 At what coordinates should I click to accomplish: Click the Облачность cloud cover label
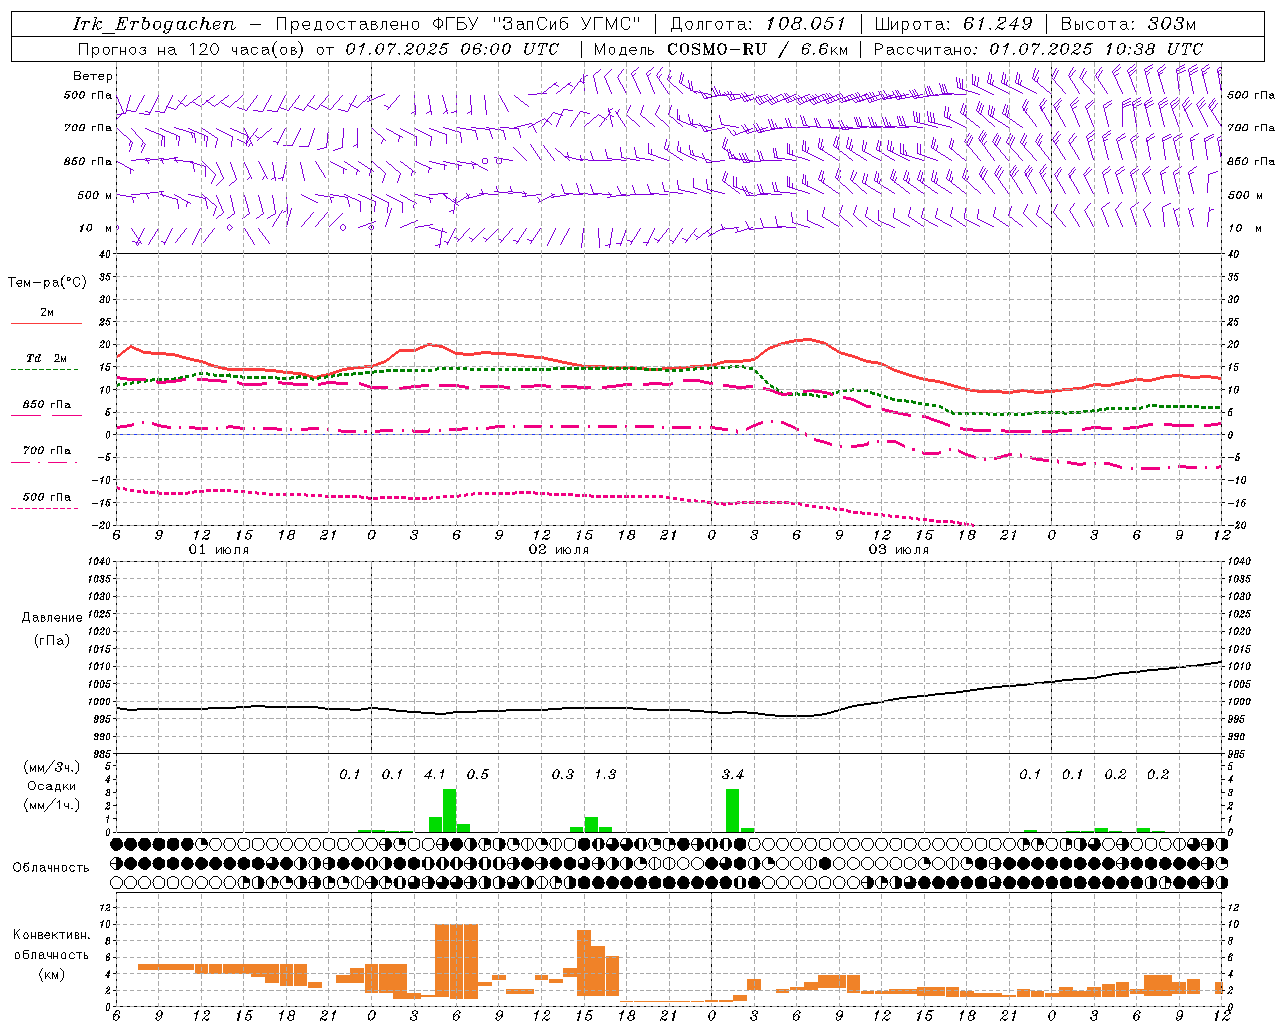[x=51, y=867]
